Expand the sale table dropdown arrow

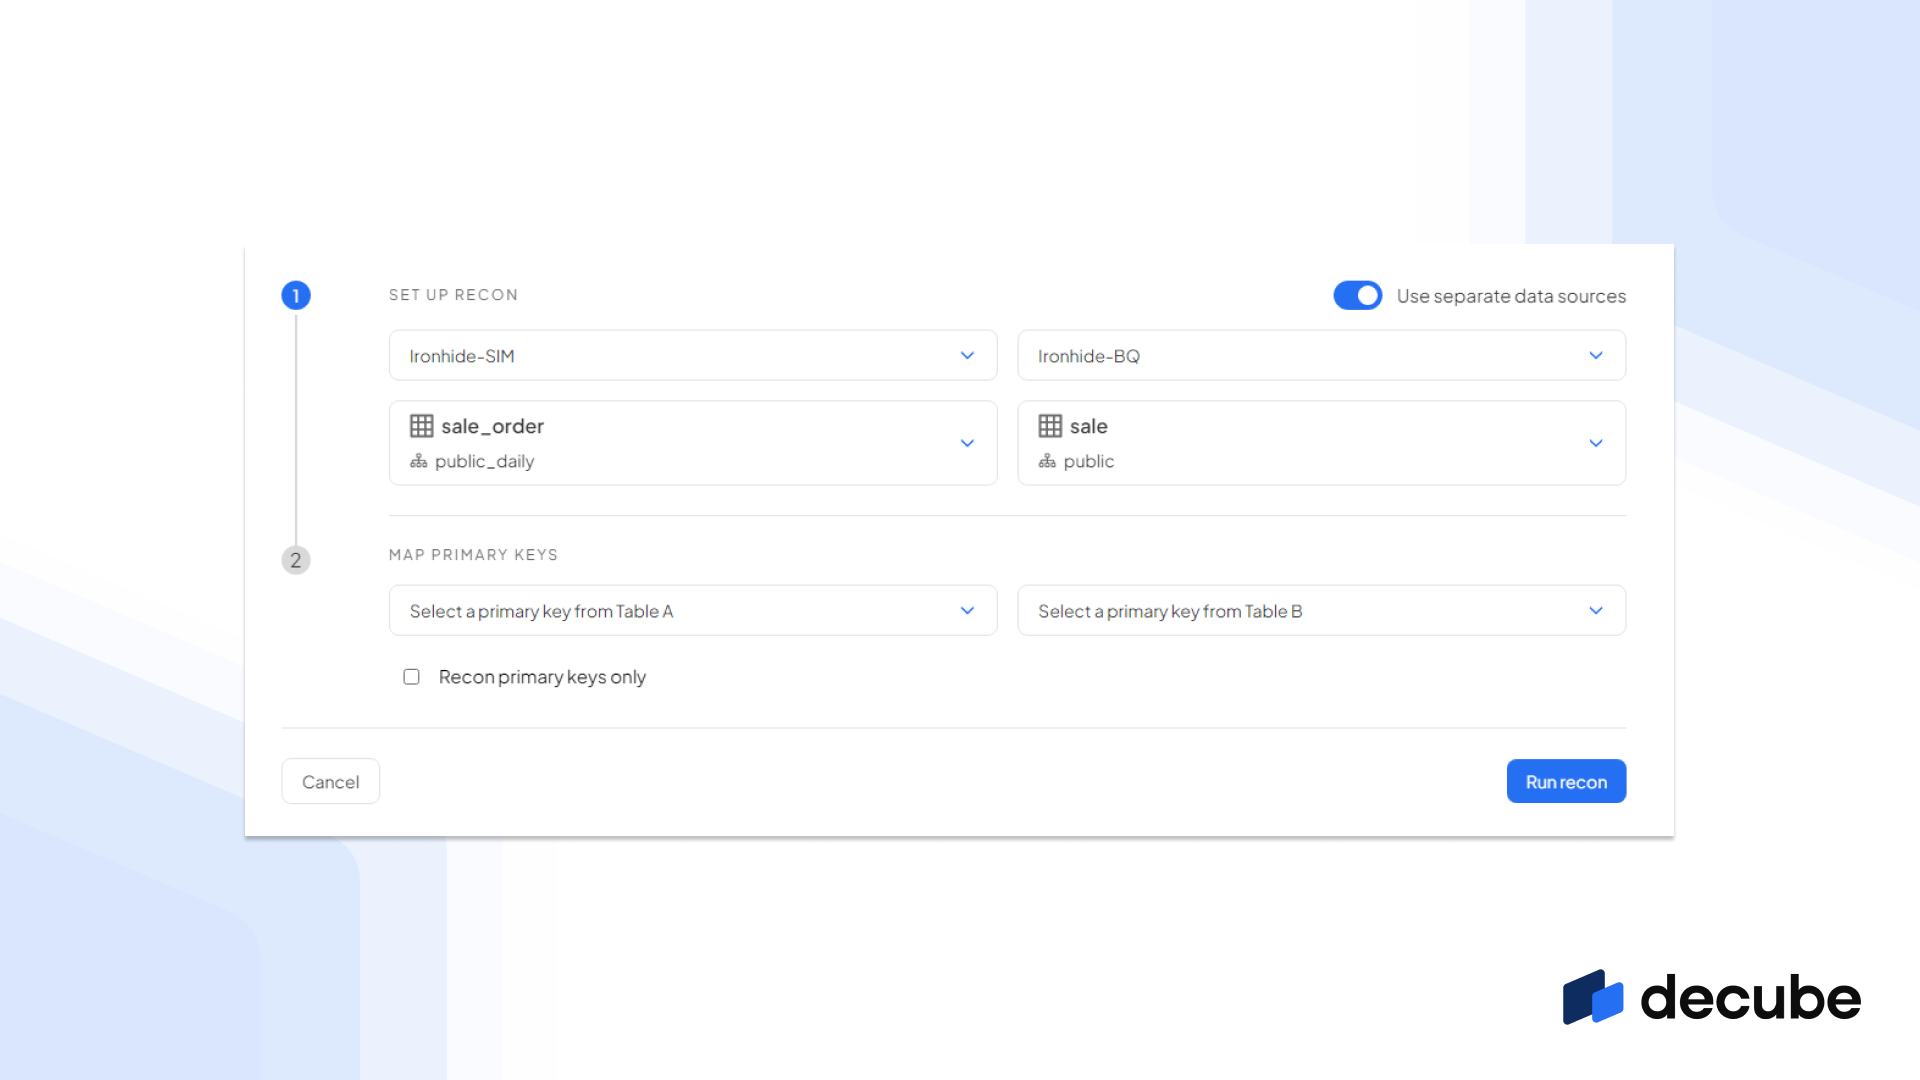coord(1595,443)
